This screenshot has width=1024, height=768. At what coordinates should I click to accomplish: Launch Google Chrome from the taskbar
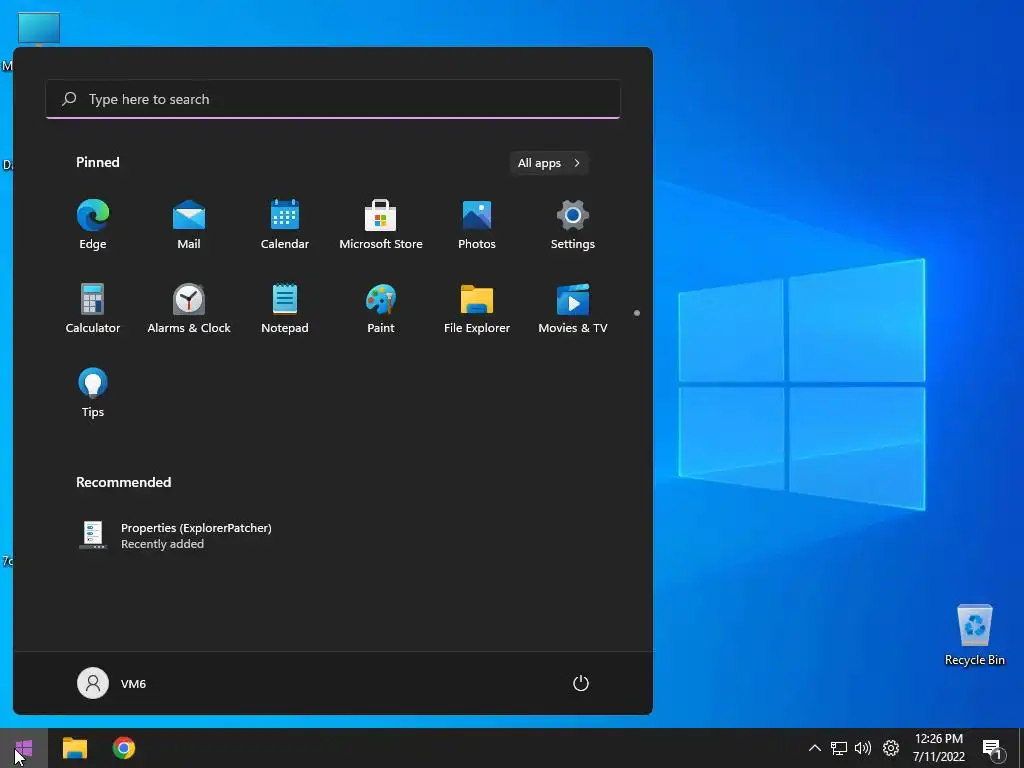[x=123, y=748]
